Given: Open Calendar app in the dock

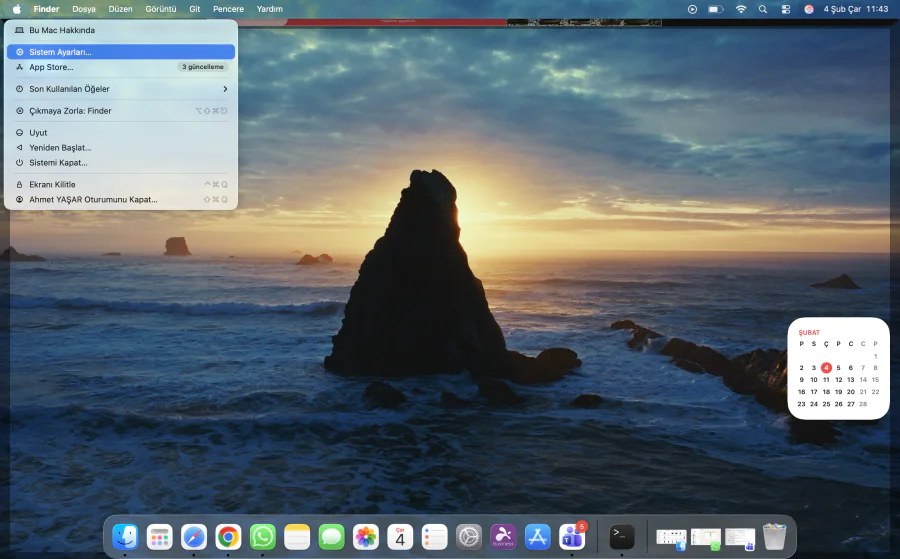Looking at the screenshot, I should point(400,537).
